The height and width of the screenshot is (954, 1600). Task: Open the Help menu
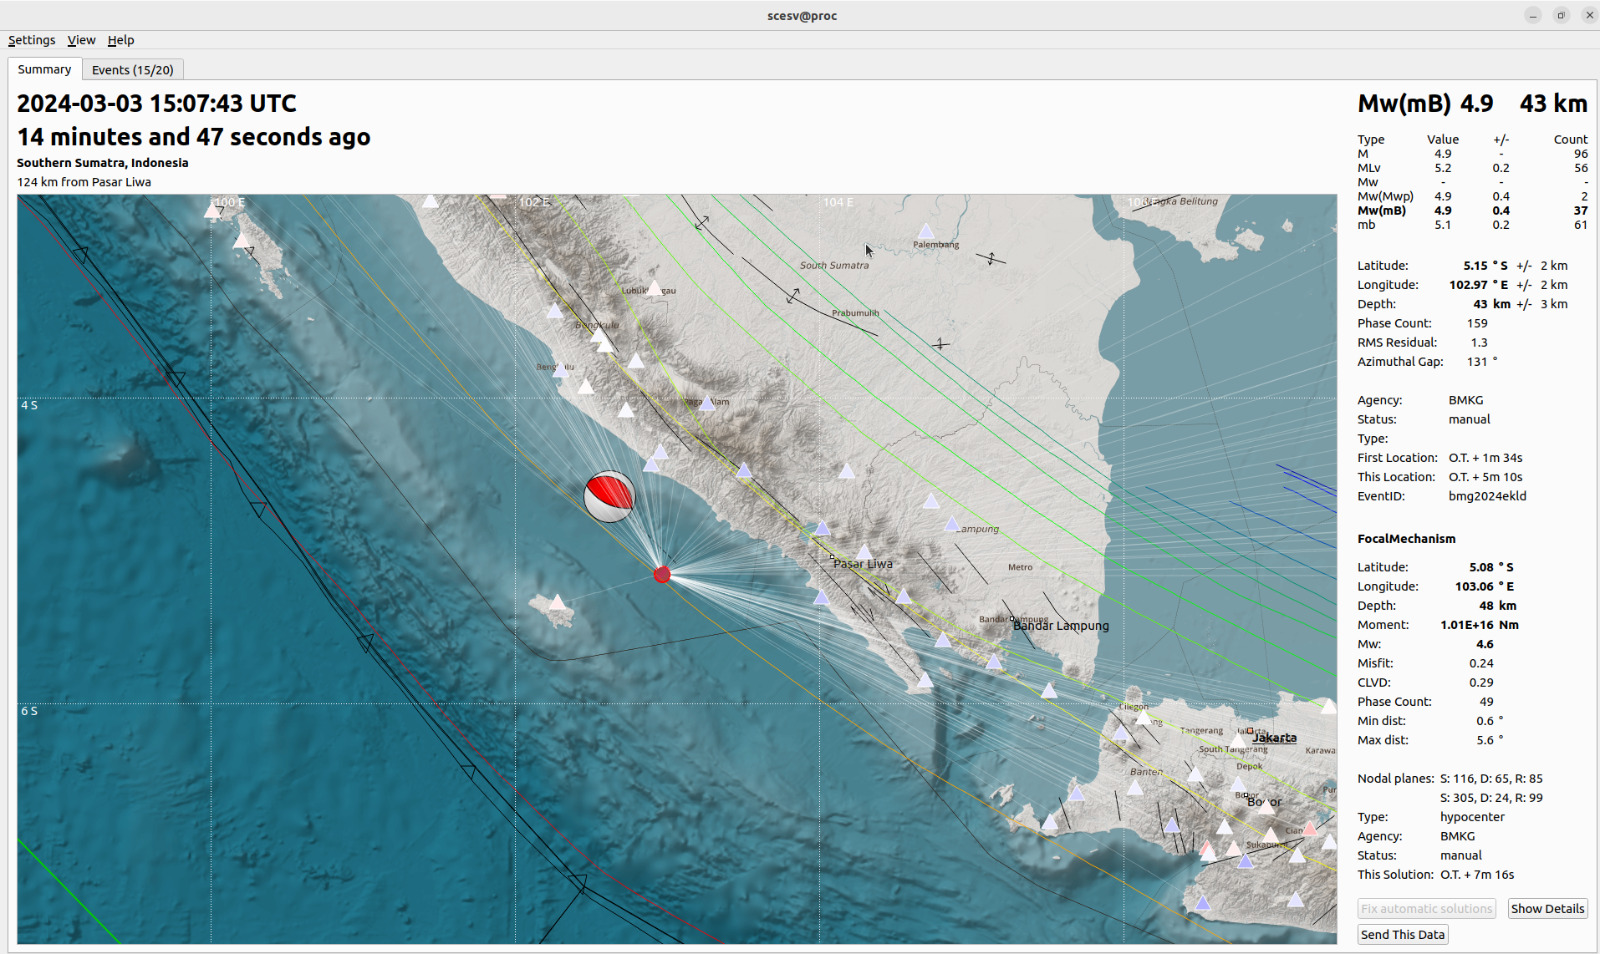coord(121,40)
